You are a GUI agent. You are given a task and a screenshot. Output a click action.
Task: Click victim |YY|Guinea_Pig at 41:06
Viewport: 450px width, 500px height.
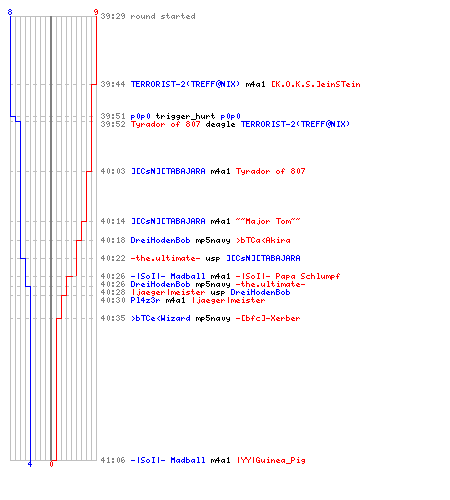[x=271, y=460]
